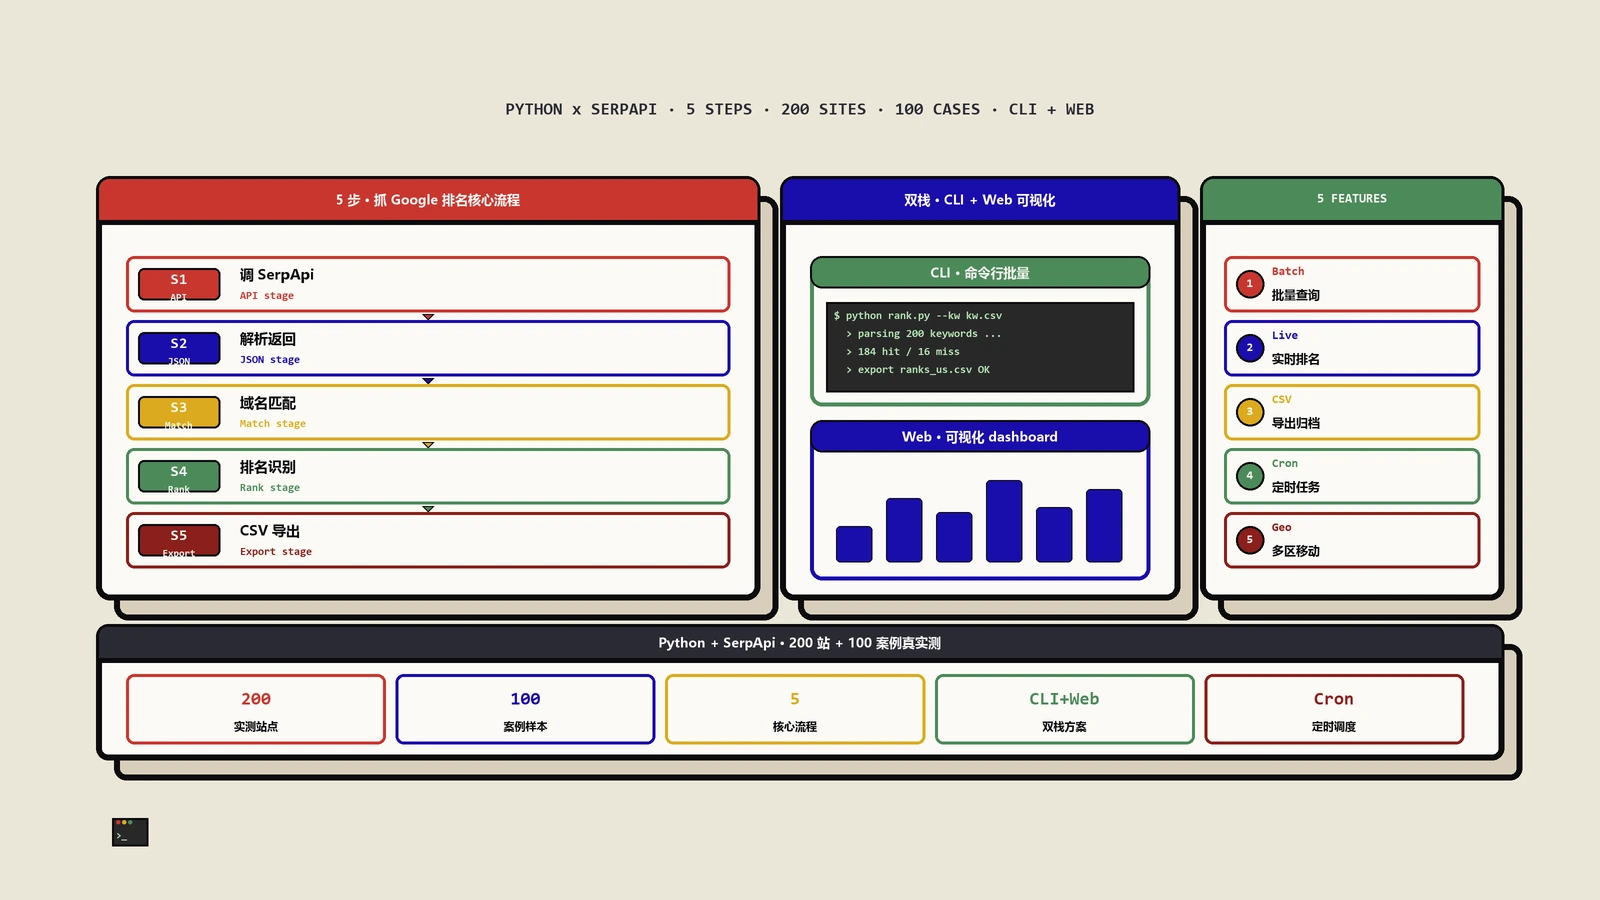Click the "定时任务" feature label
Viewport: 1600px width, 900px height.
click(1296, 487)
